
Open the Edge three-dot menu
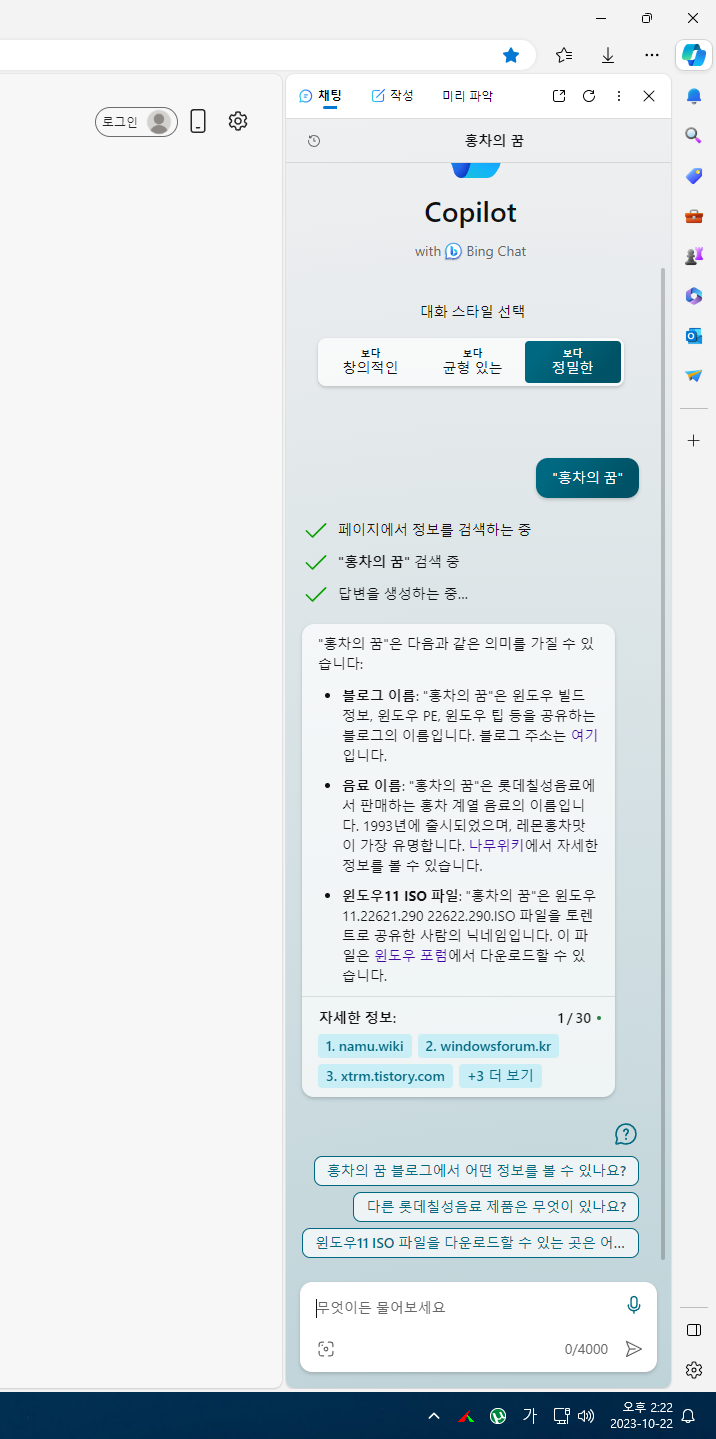click(652, 55)
